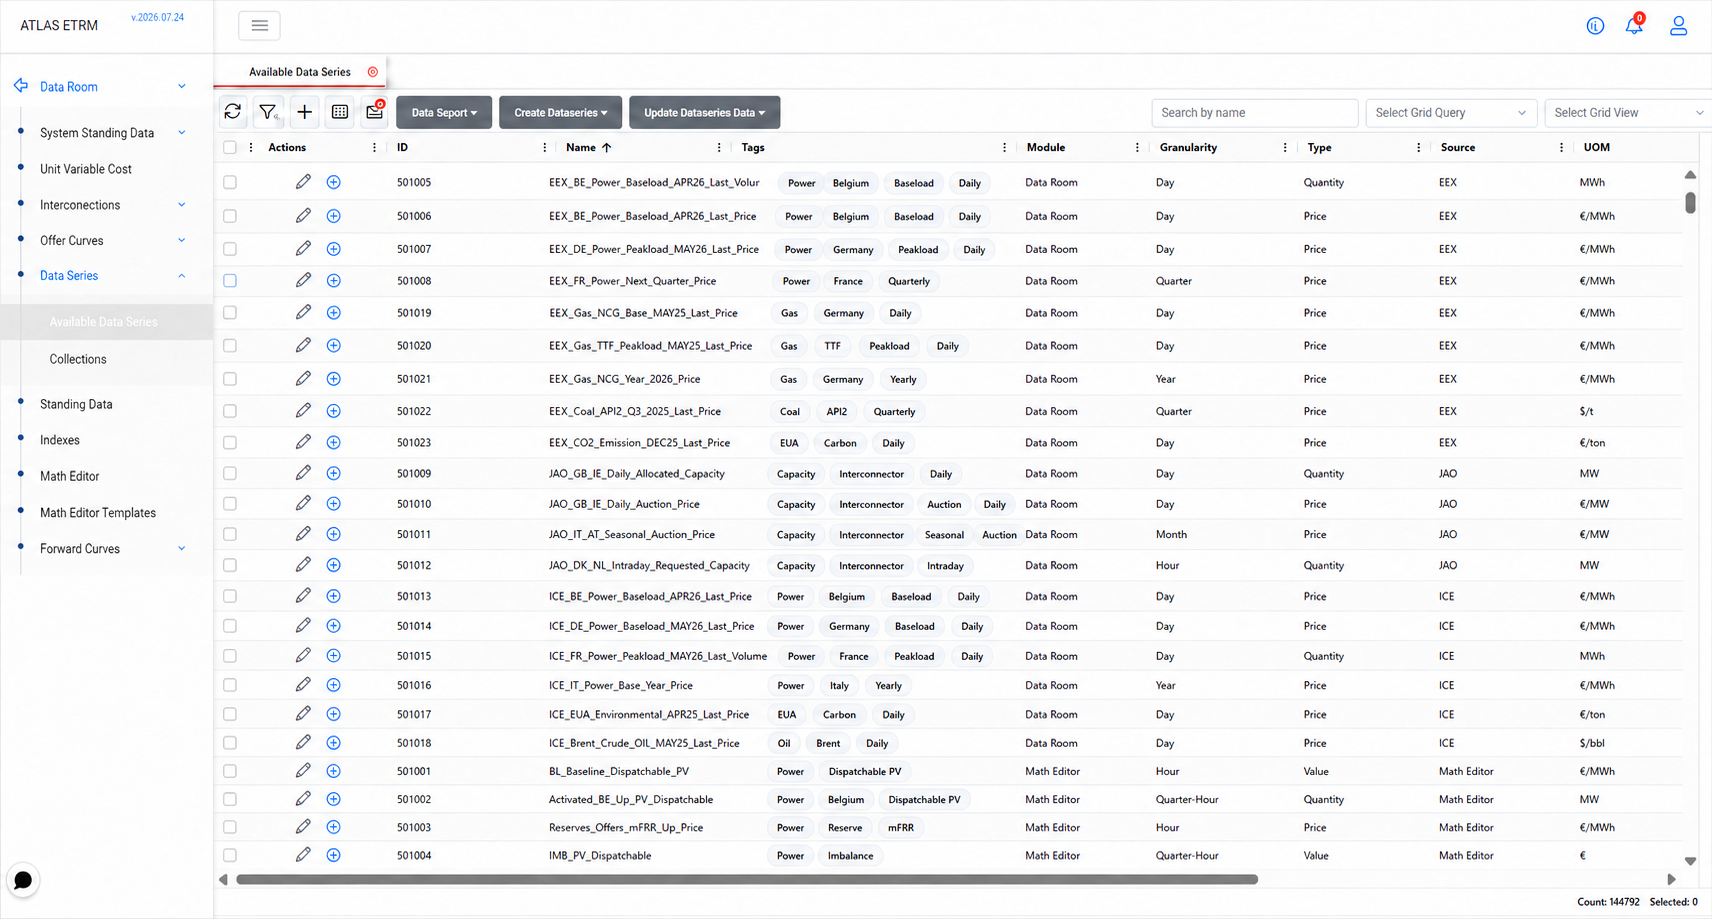This screenshot has width=1712, height=919.
Task: Expand the Forward Curves chevron
Action: (x=182, y=548)
